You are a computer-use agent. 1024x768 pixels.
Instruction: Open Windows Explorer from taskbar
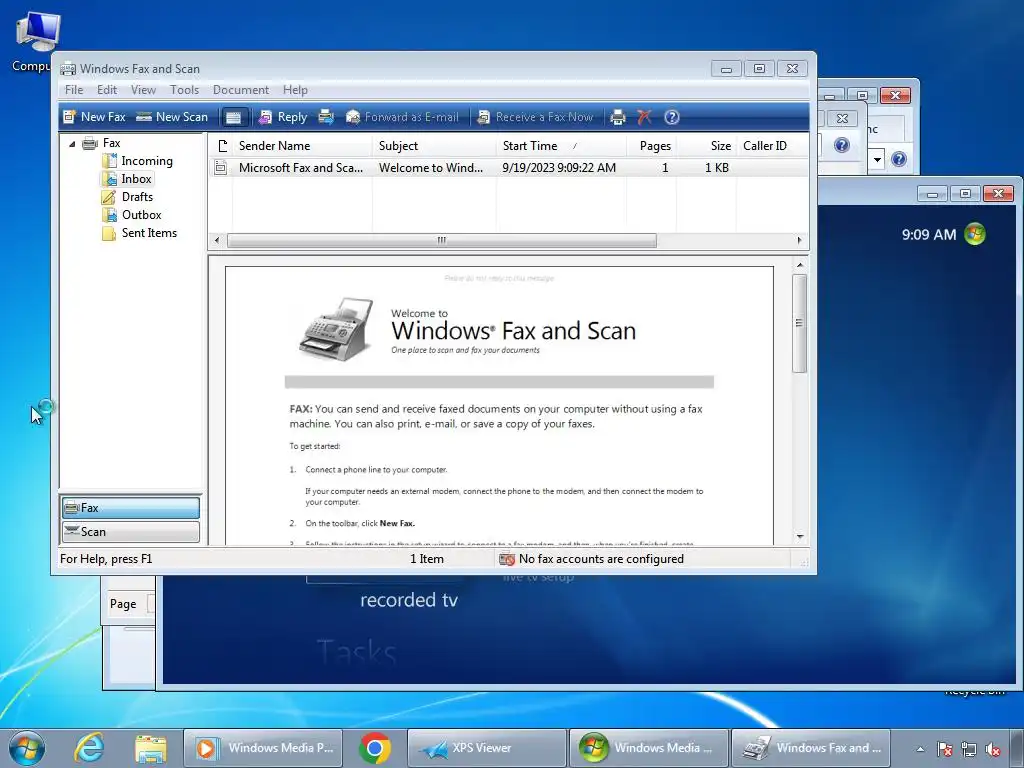pyautogui.click(x=151, y=748)
